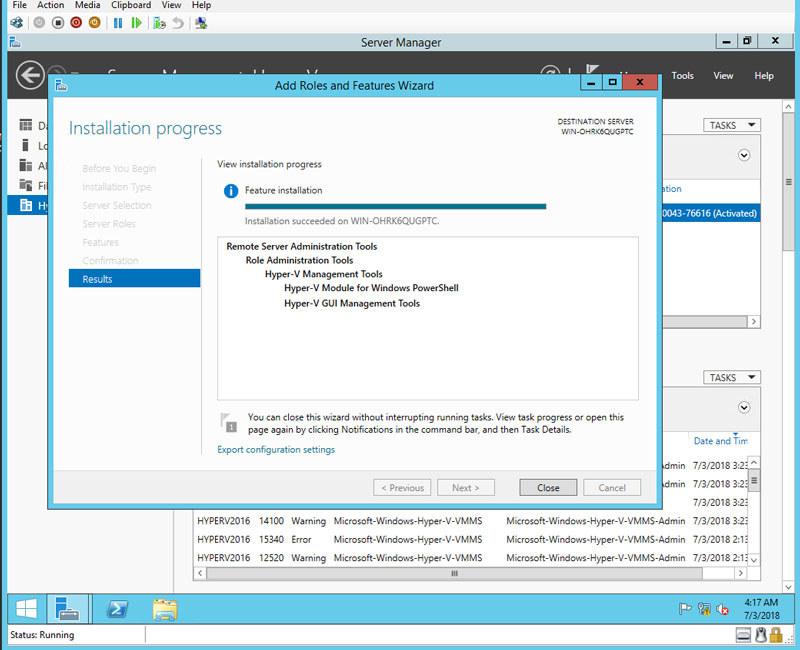Open Server Manager Tools menu
800x650 pixels.
point(682,76)
